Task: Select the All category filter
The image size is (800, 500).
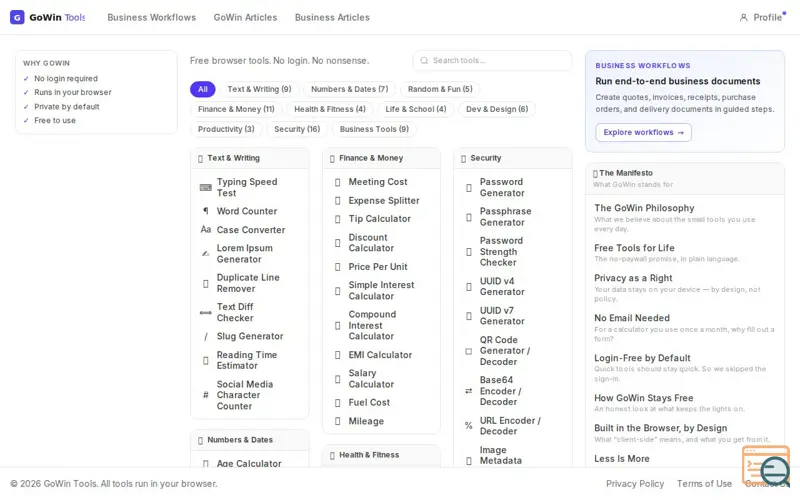Action: (x=203, y=89)
